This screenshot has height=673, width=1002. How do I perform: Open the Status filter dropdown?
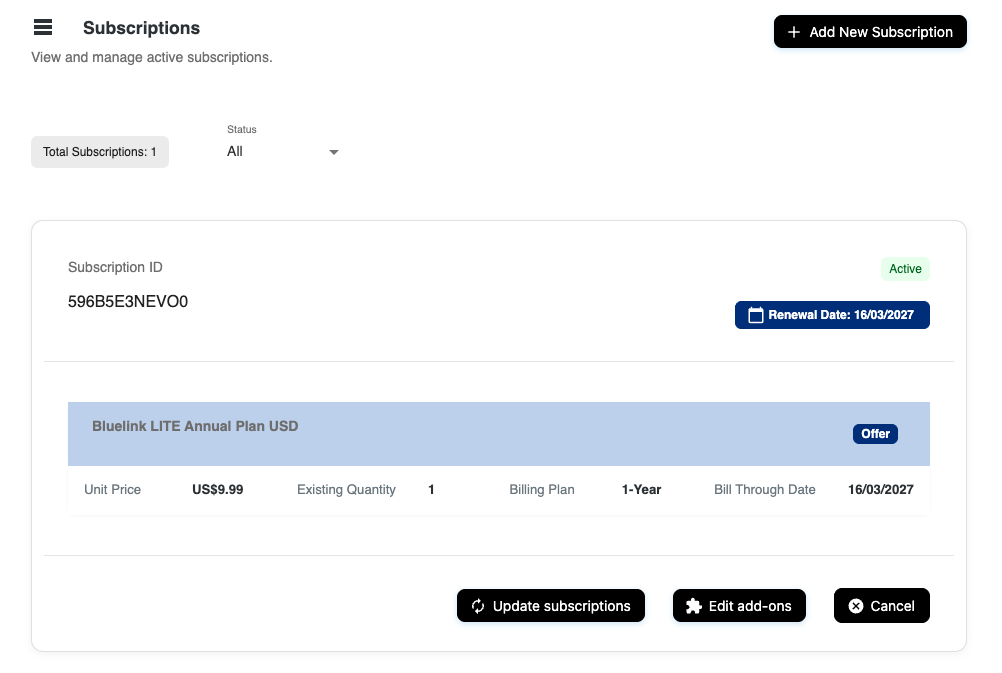(x=283, y=151)
